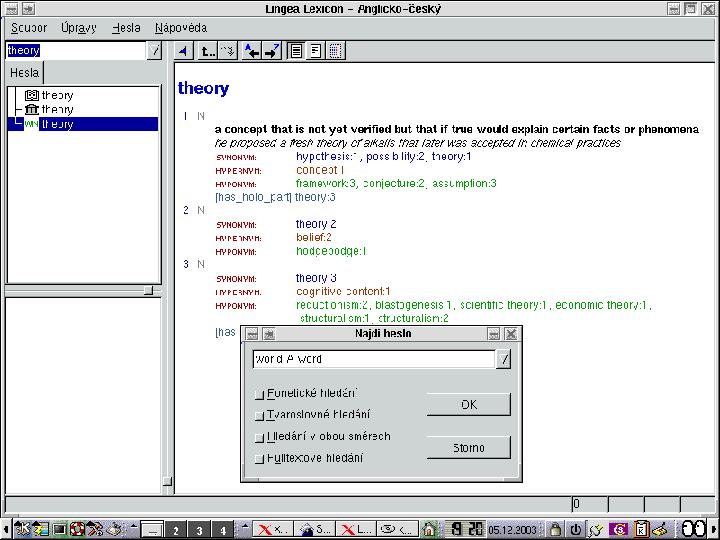Select the dotted grid view icon
This screenshot has width=720, height=540.
pyautogui.click(x=335, y=51)
